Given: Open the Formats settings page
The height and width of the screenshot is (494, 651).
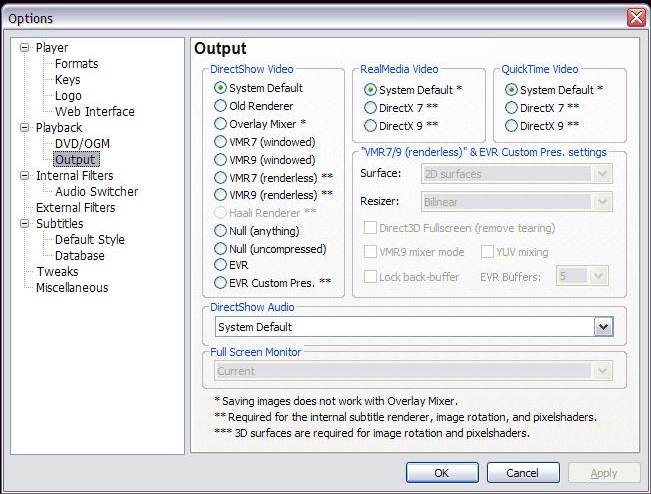Looking at the screenshot, I should click(x=76, y=64).
